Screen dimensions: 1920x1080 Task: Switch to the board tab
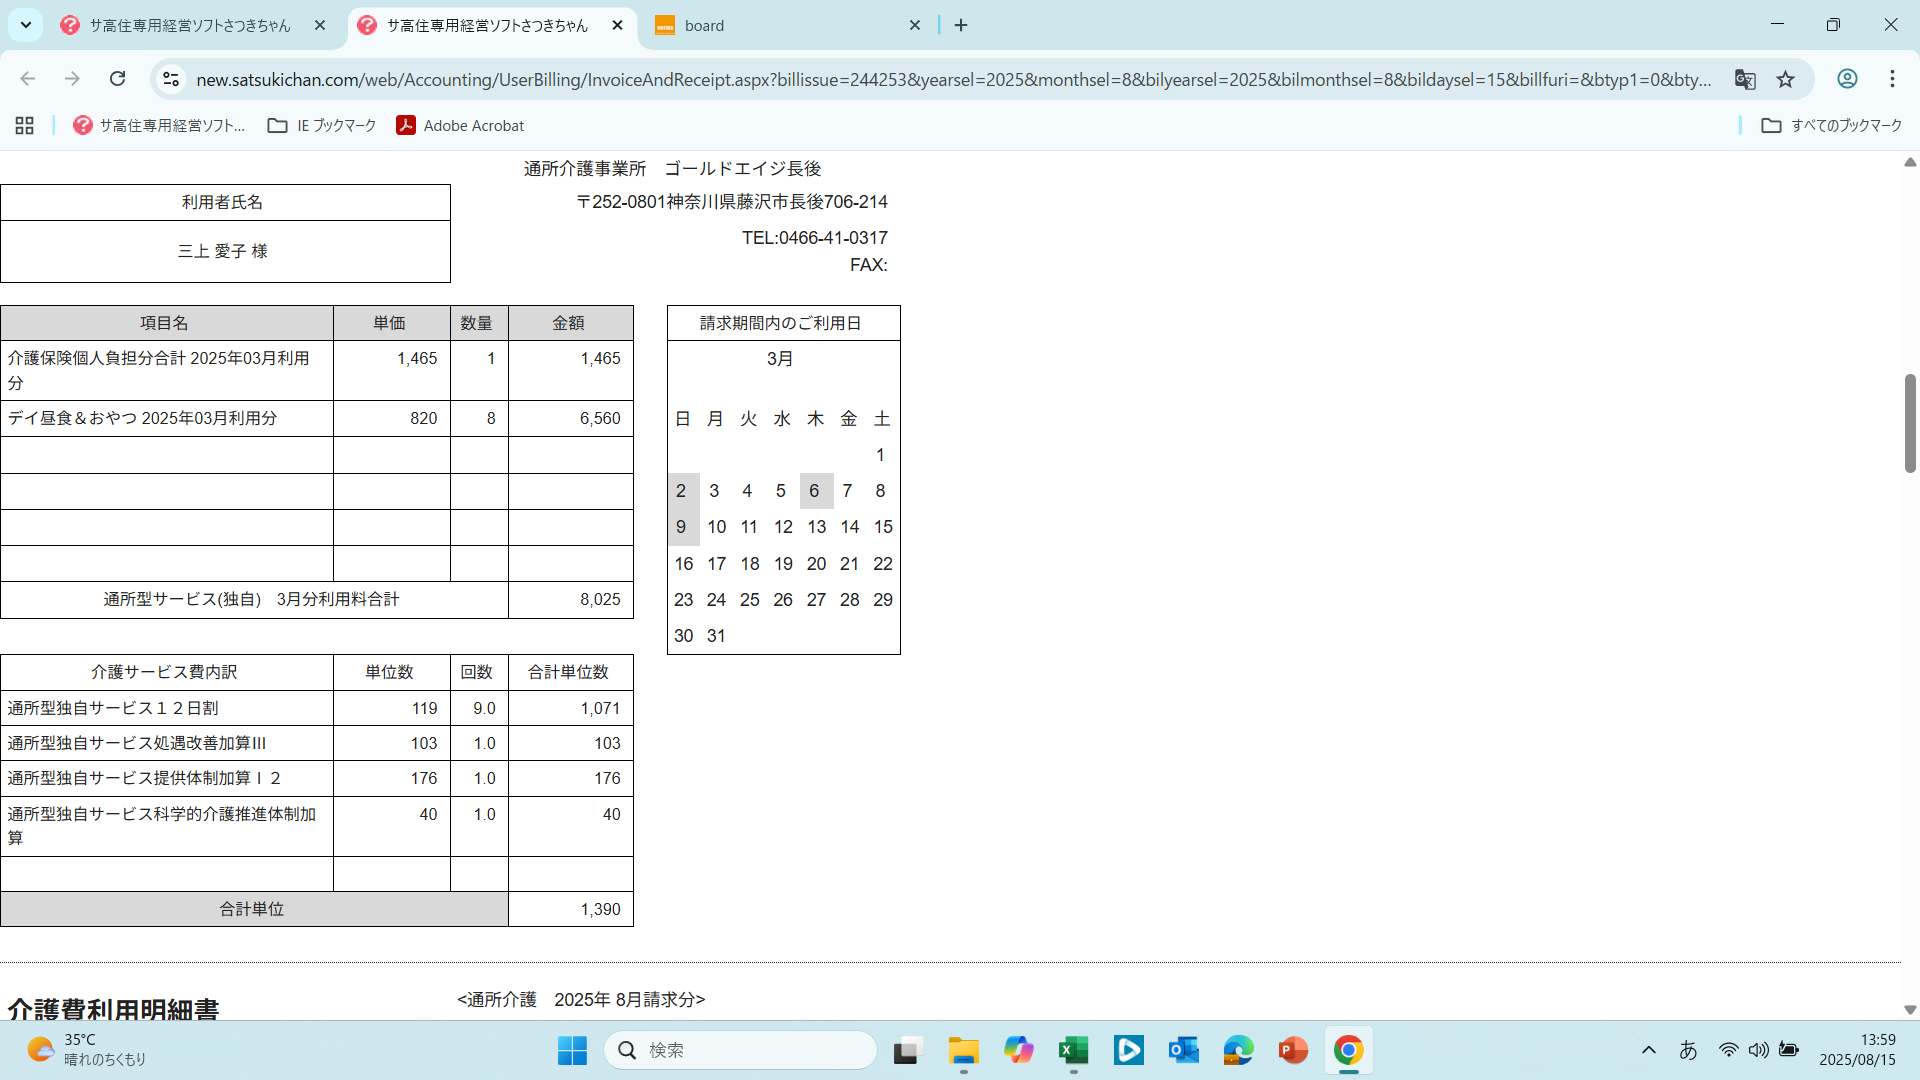[x=780, y=25]
